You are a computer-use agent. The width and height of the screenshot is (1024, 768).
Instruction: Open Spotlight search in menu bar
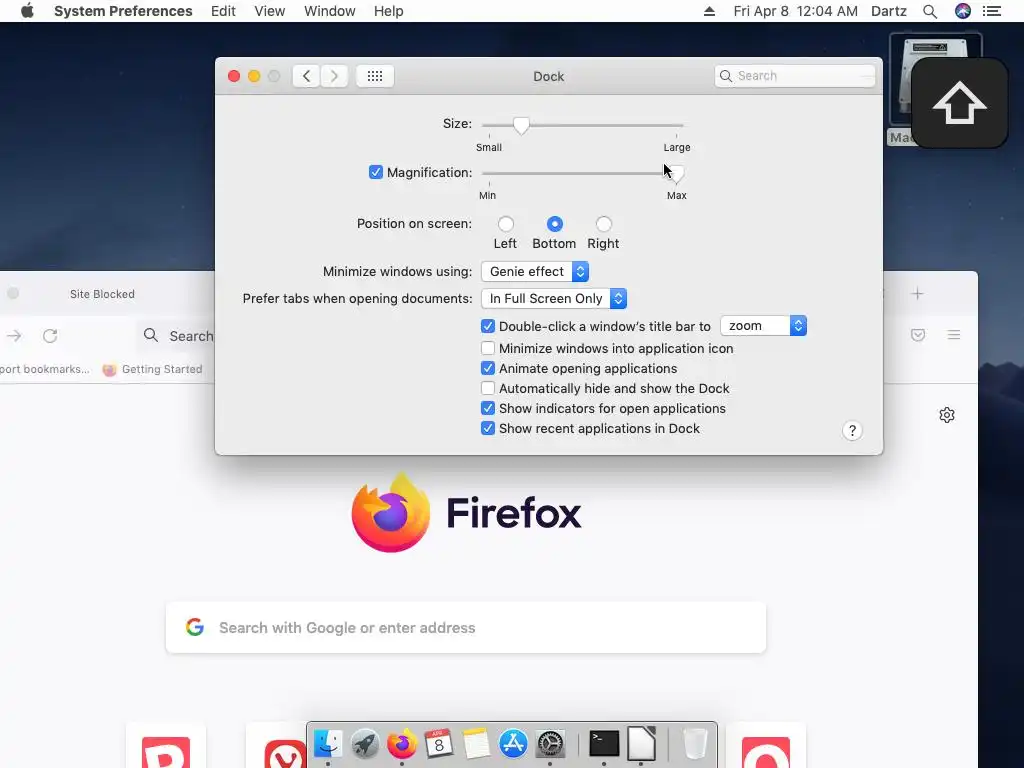pos(930,11)
